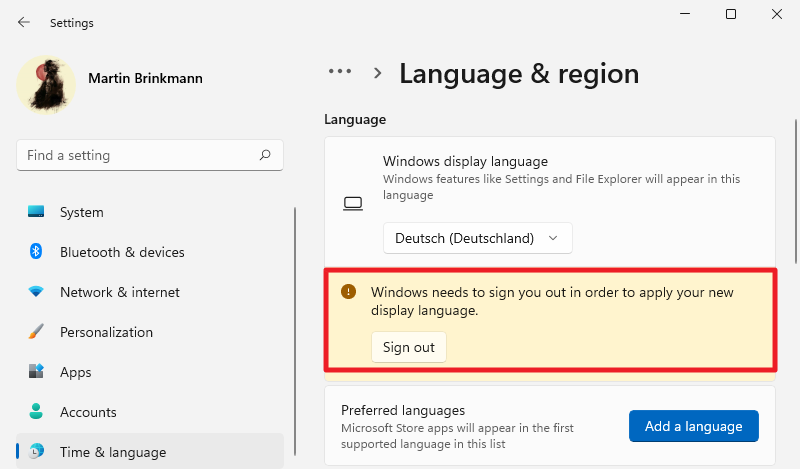Click the Accounts person icon

pyautogui.click(x=36, y=411)
